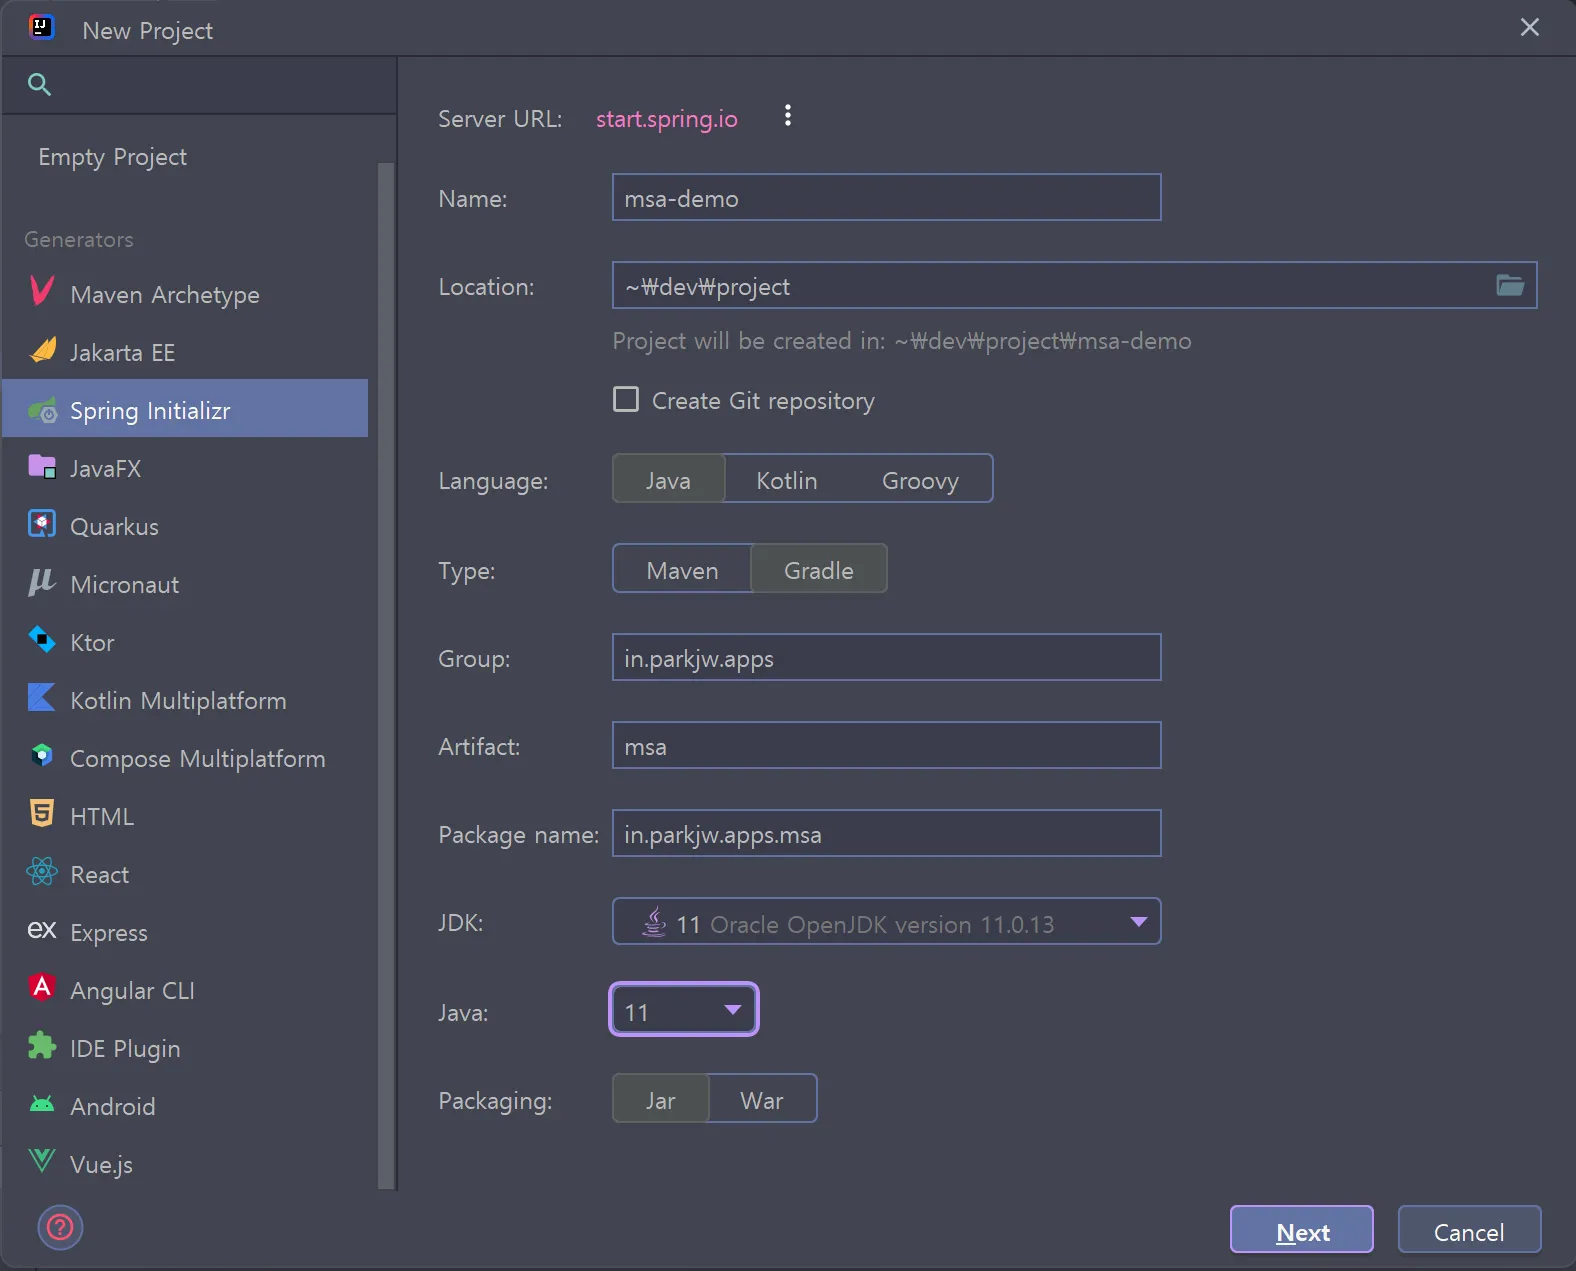Set project type to Maven
The width and height of the screenshot is (1576, 1271).
(x=682, y=570)
